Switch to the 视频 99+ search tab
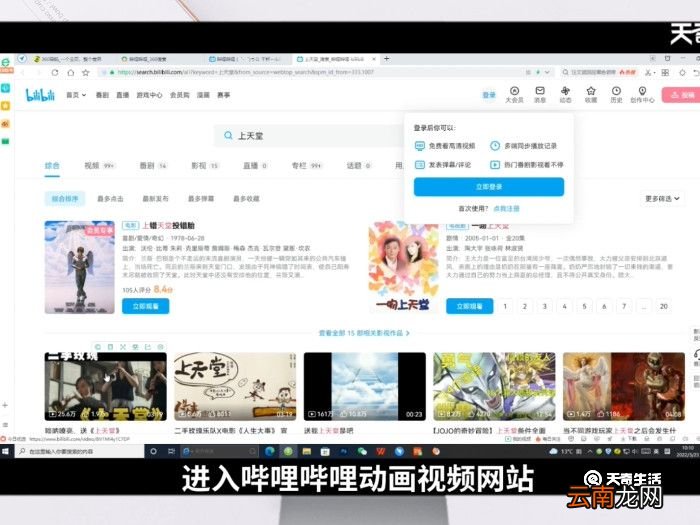This screenshot has height=525, width=700. (x=100, y=166)
